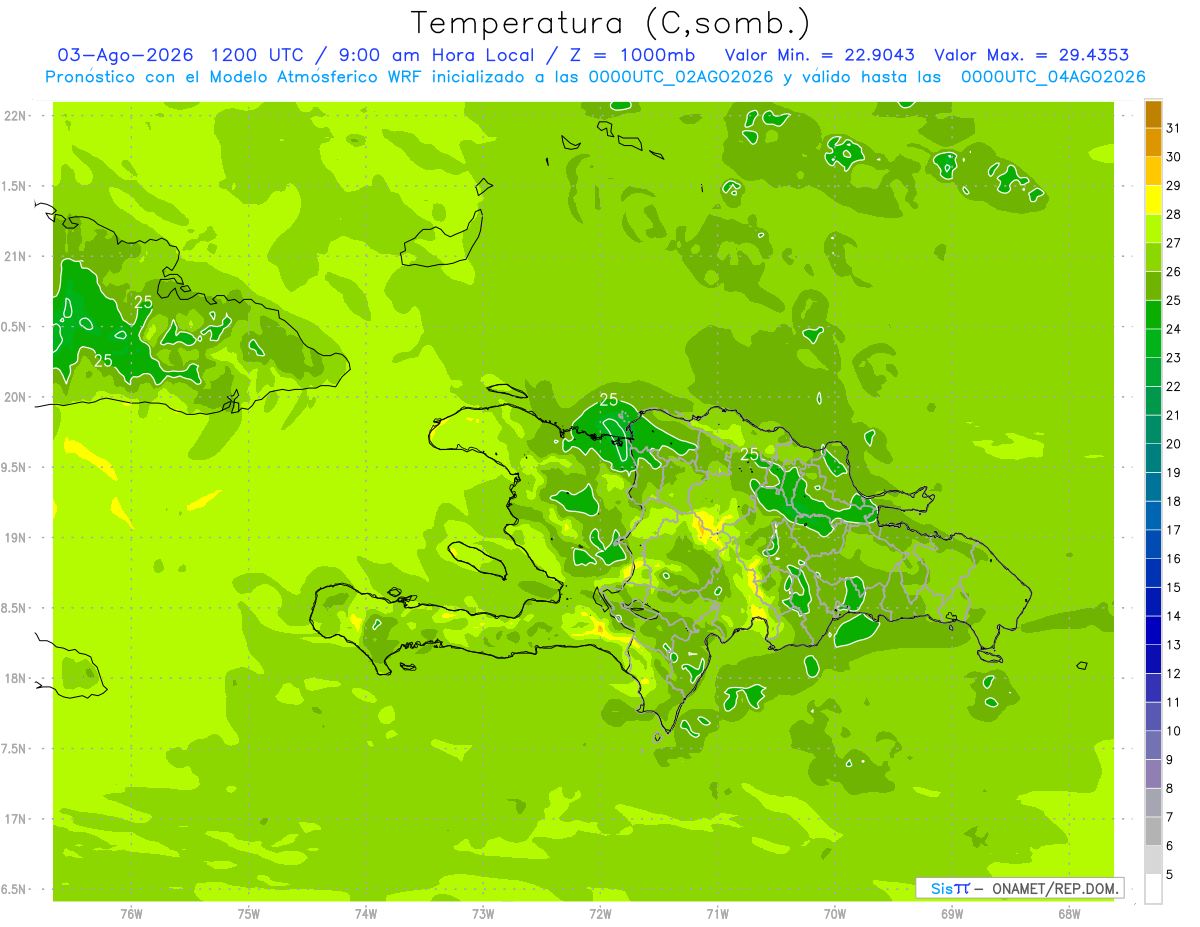Click the legend value "20"
Image resolution: width=1200 pixels, height=927 pixels.
tap(1173, 444)
